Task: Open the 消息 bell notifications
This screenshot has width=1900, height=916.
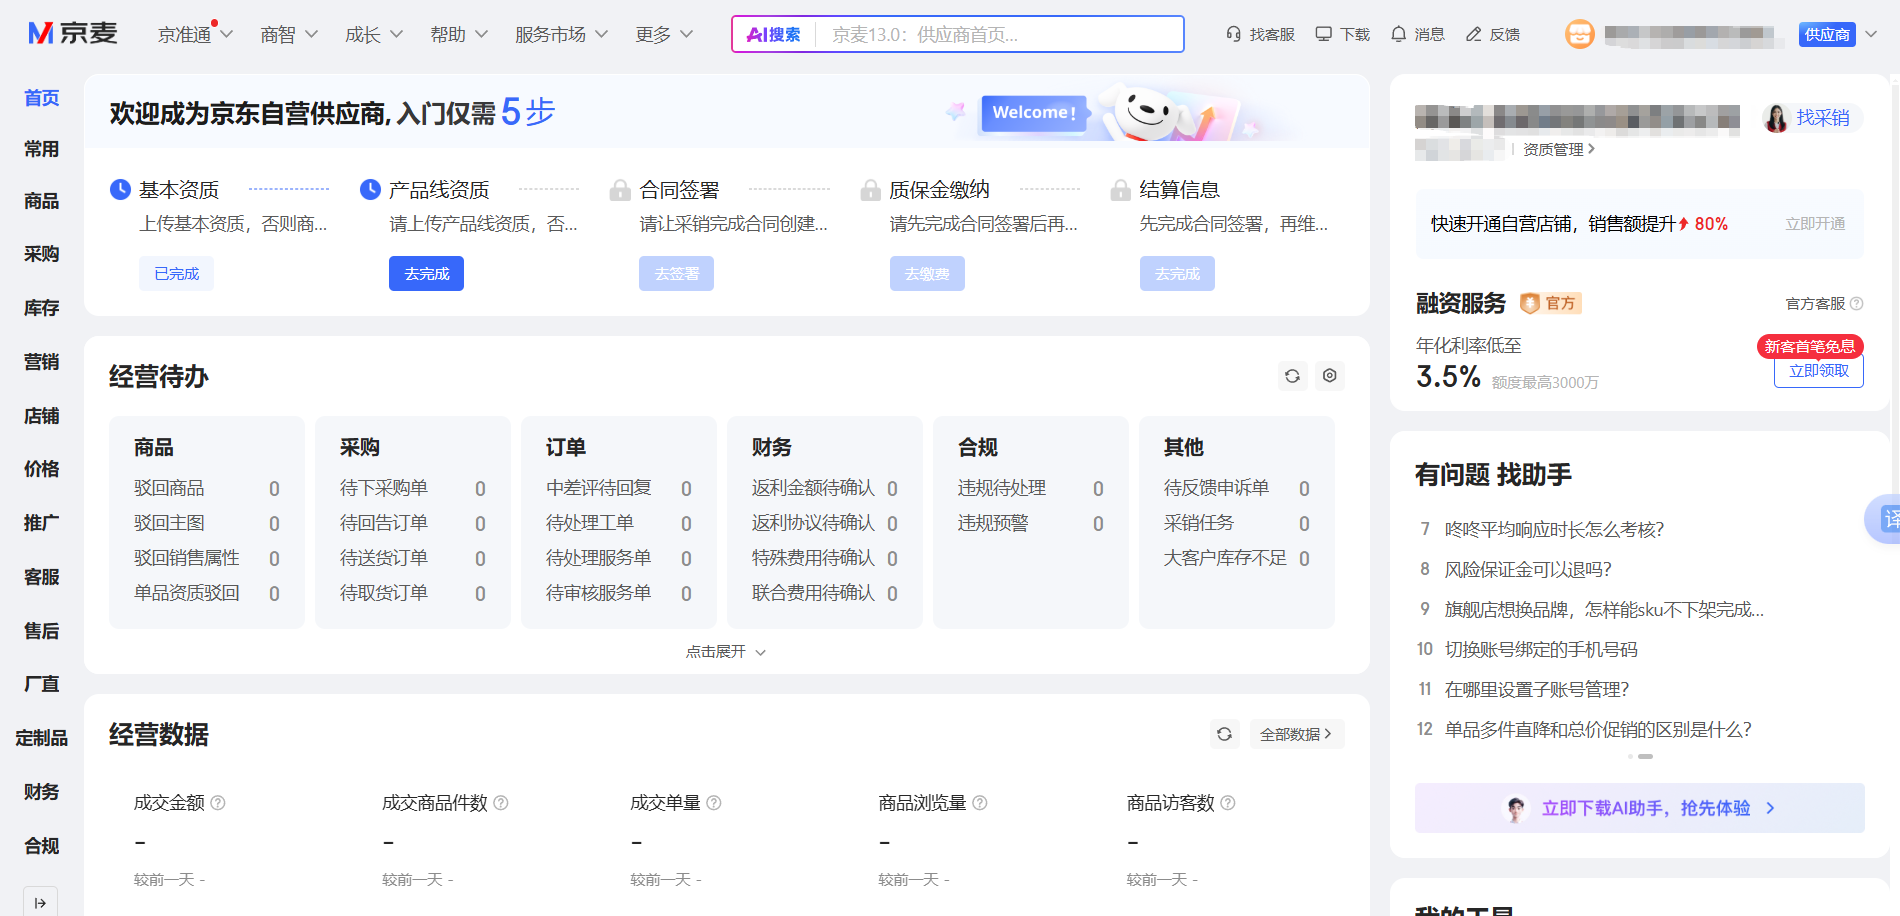Action: click(1398, 34)
